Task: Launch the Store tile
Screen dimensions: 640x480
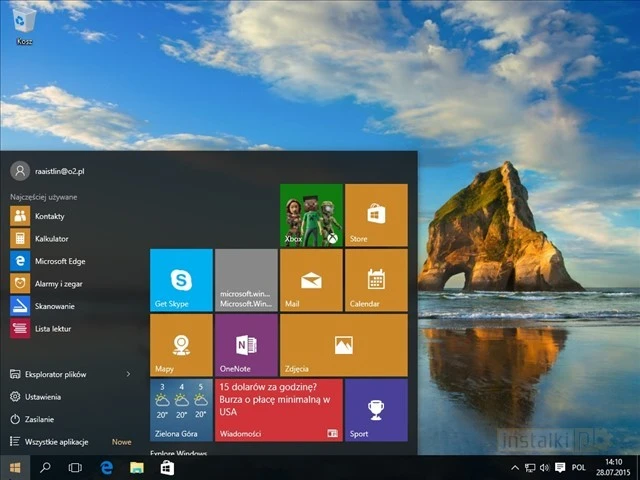Action: tap(376, 215)
